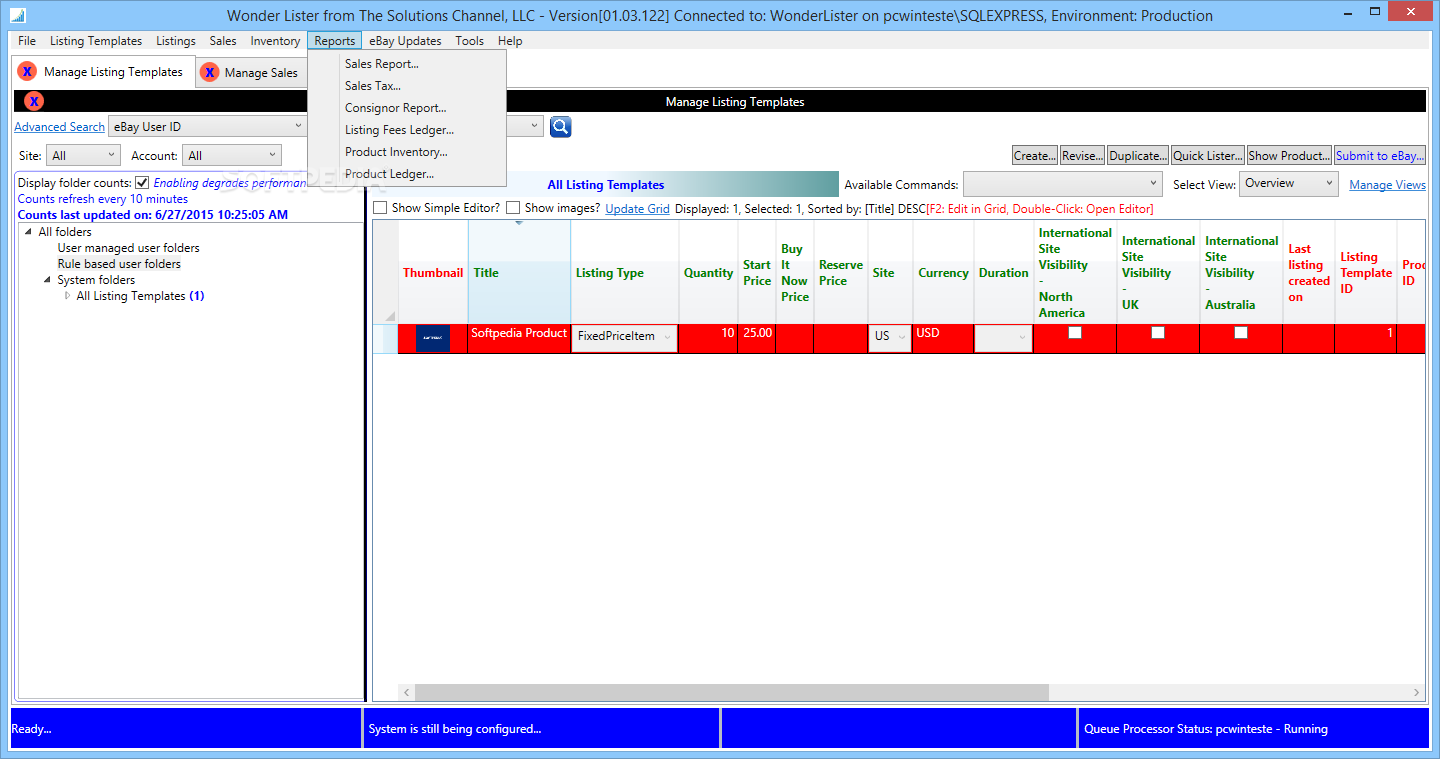Click the Softpedia Product title cell

tap(519, 338)
